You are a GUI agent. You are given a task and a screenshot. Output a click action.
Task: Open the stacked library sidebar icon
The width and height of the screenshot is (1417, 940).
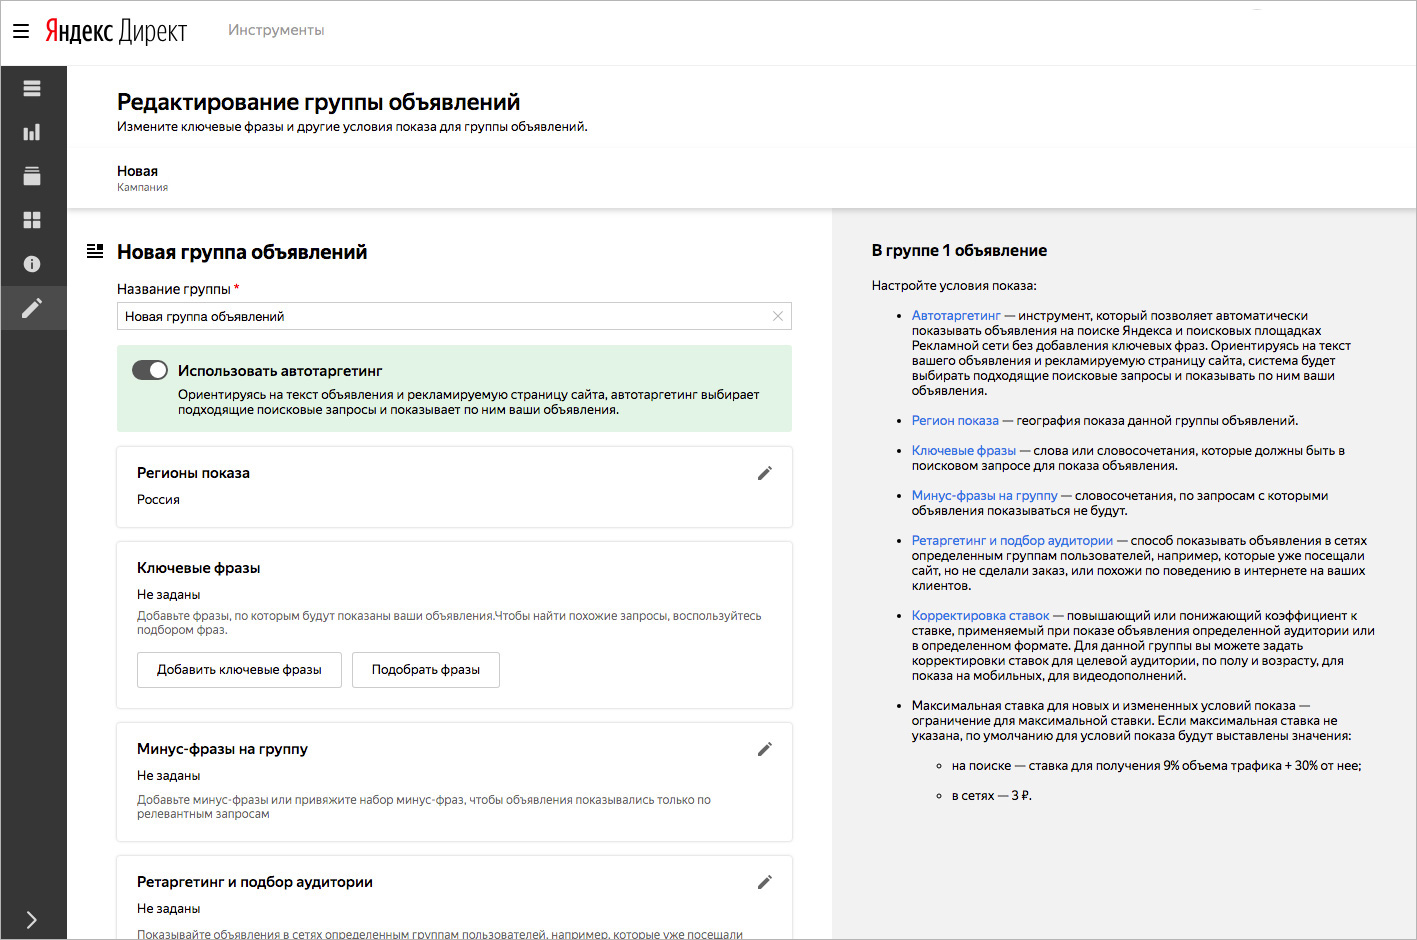32,176
